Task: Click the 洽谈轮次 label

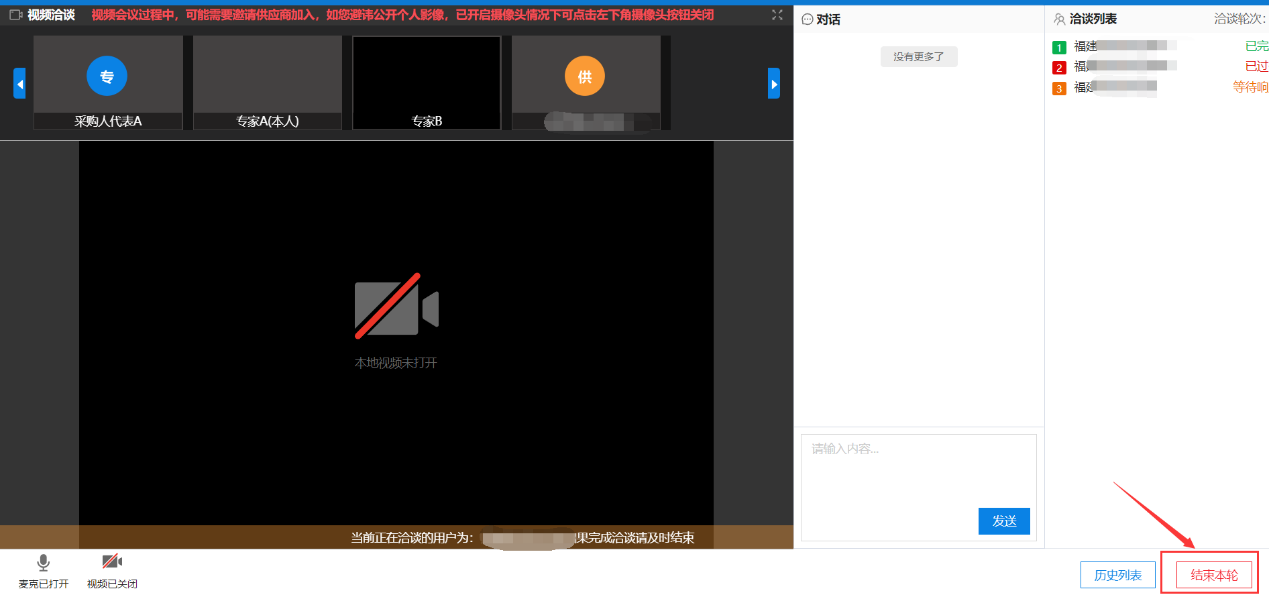Action: [x=1241, y=19]
